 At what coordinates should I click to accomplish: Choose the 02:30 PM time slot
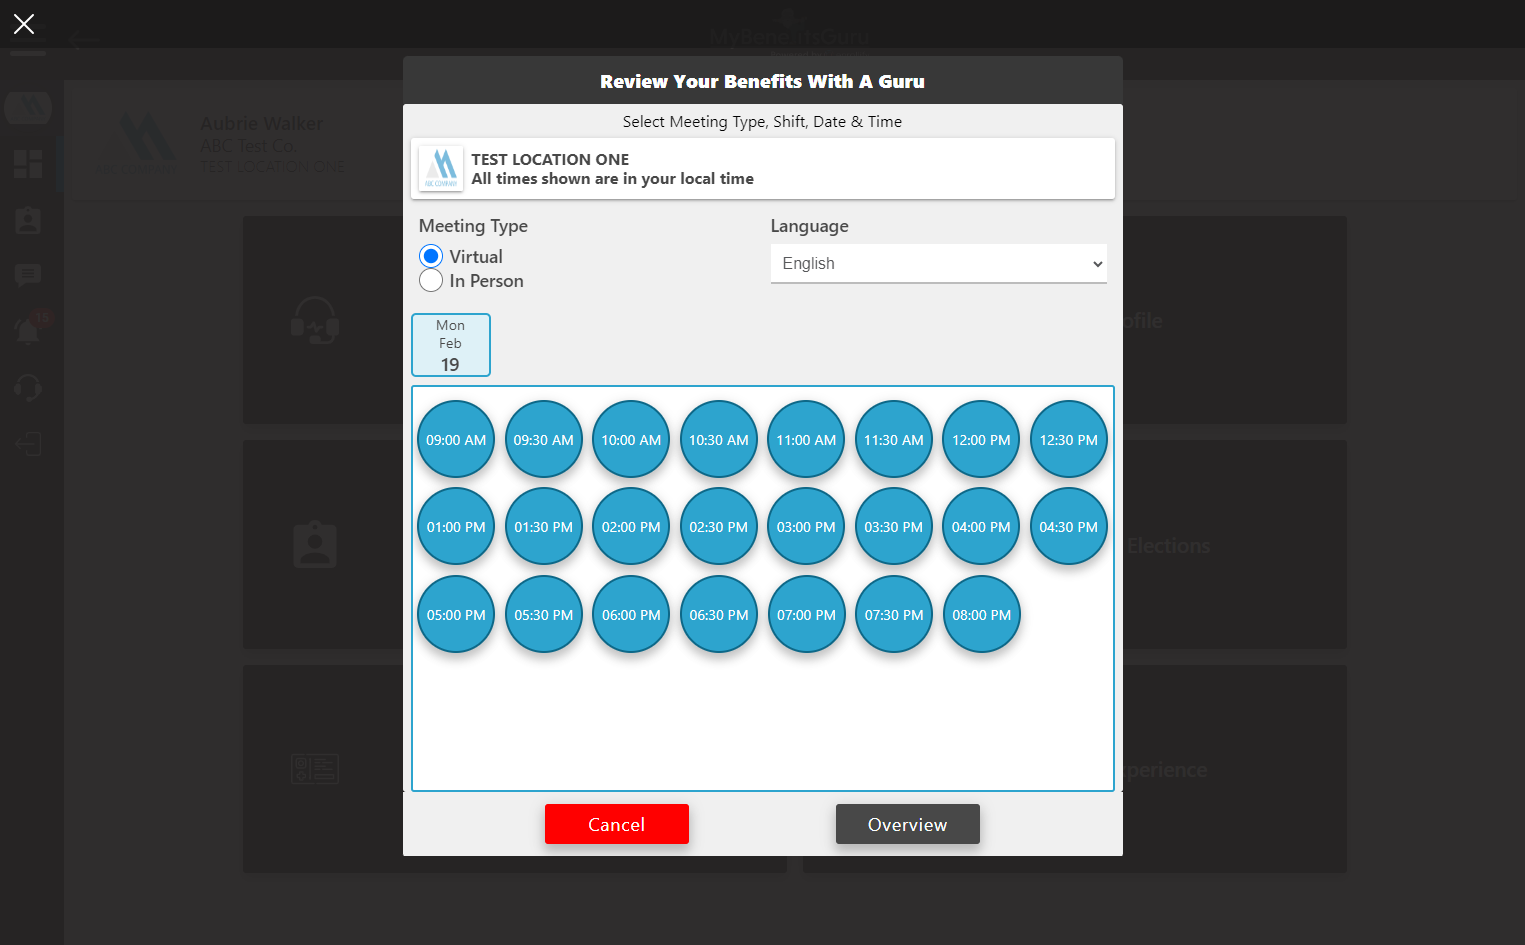coord(719,527)
